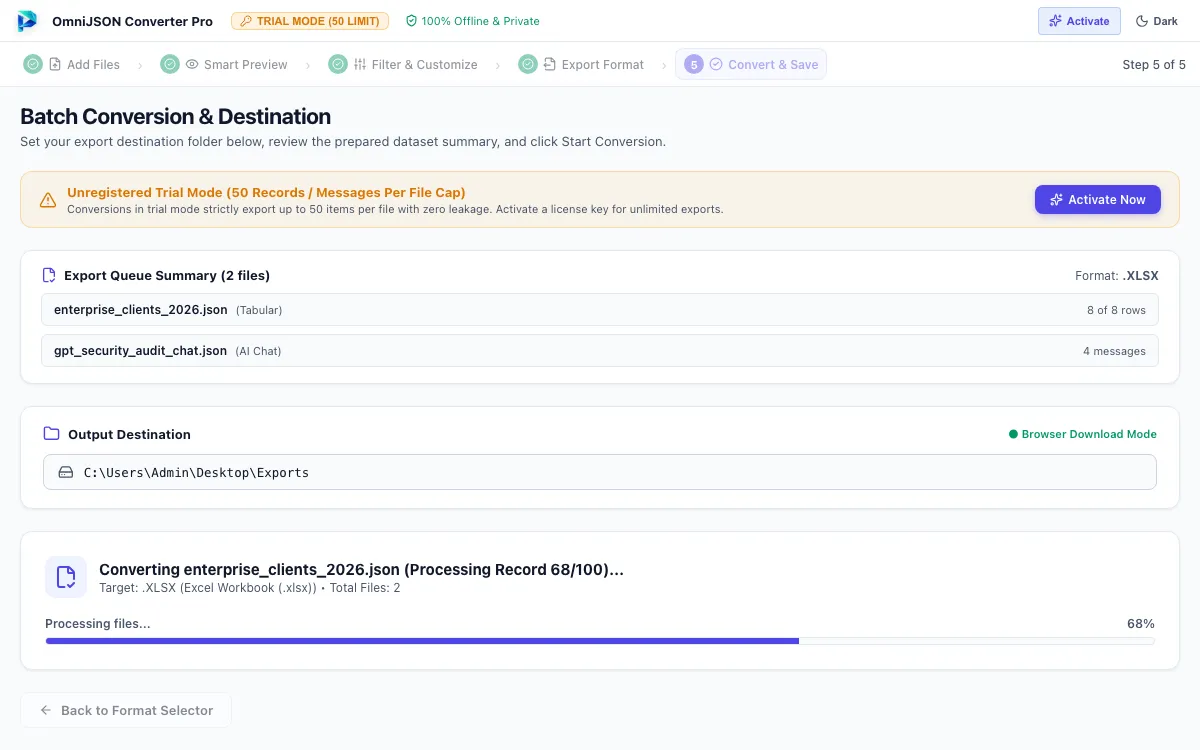The height and width of the screenshot is (750, 1200).
Task: Click the file icon beside Export Queue Summary
Action: (x=49, y=275)
